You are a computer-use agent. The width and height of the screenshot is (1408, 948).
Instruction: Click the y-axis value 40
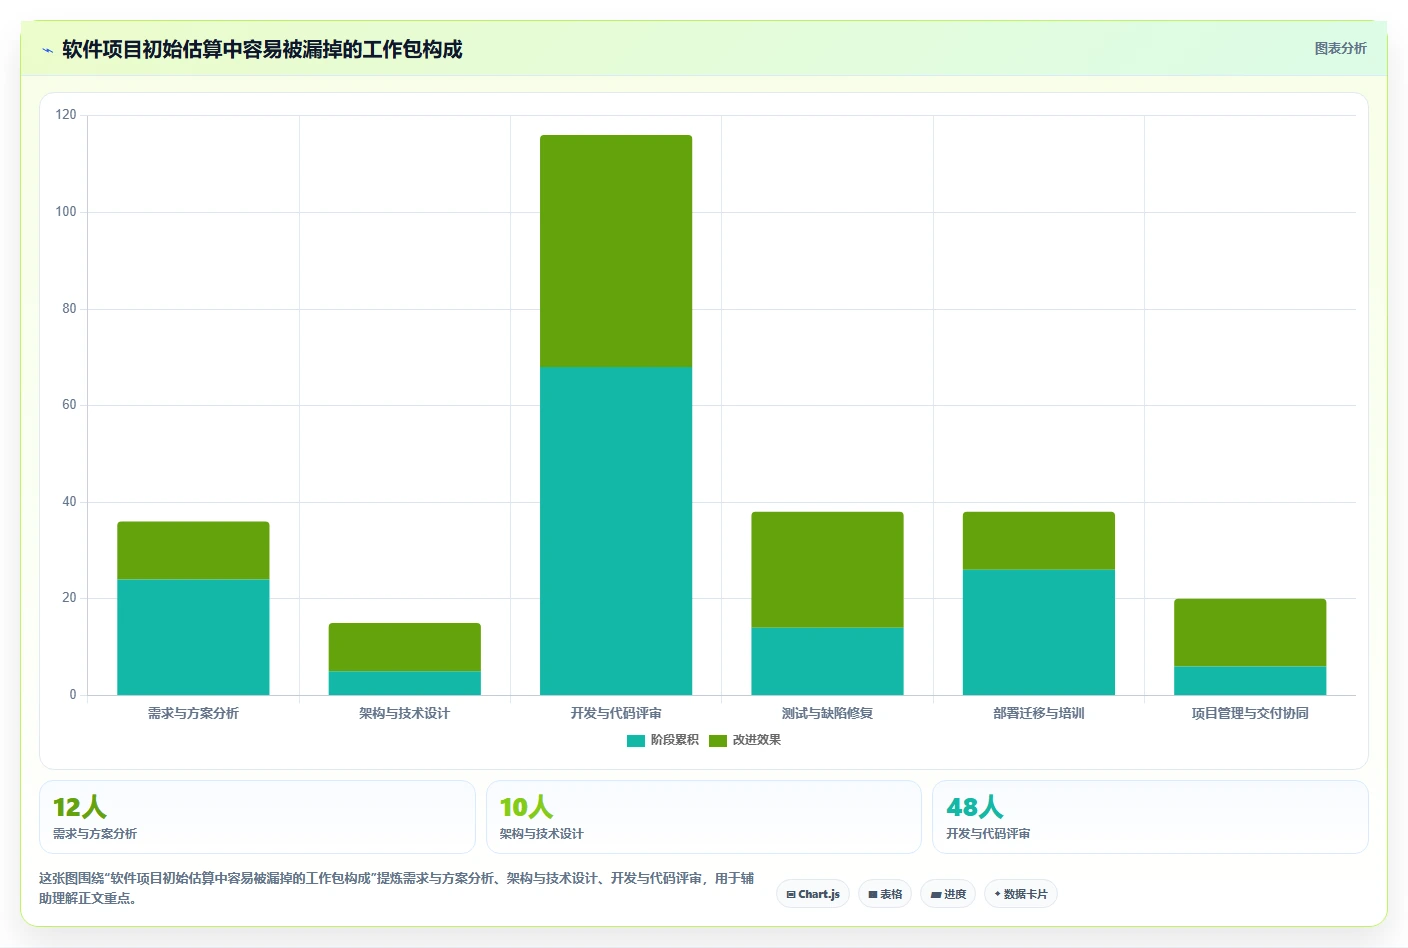point(69,501)
